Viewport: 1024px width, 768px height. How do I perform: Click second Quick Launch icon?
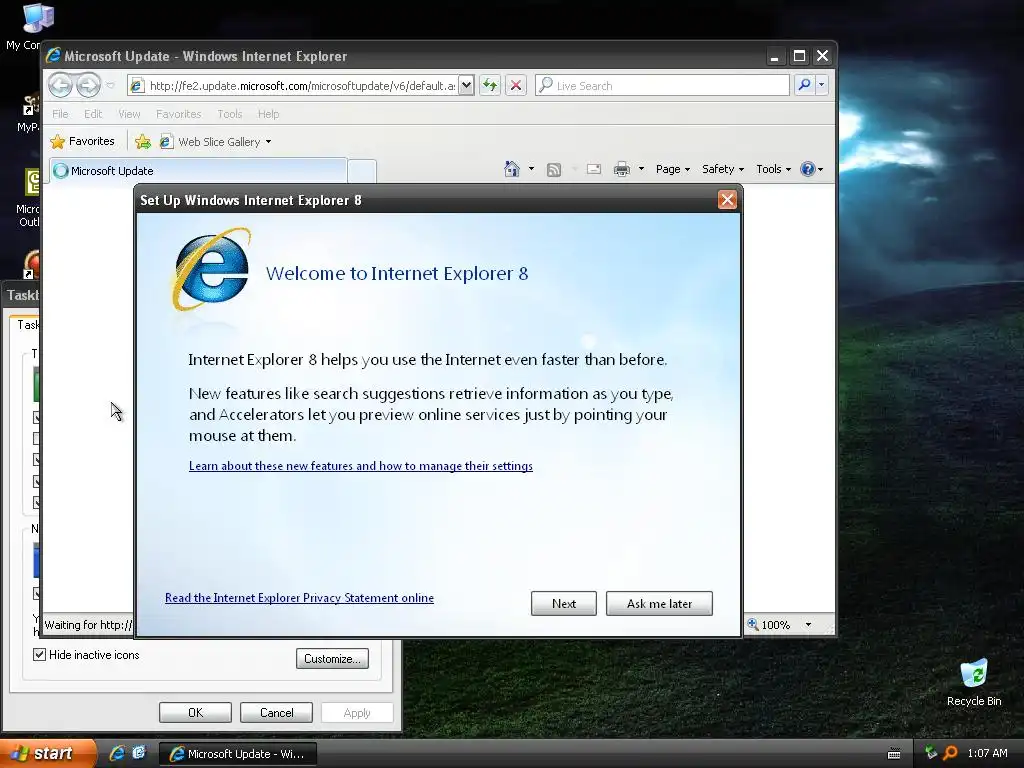[139, 753]
